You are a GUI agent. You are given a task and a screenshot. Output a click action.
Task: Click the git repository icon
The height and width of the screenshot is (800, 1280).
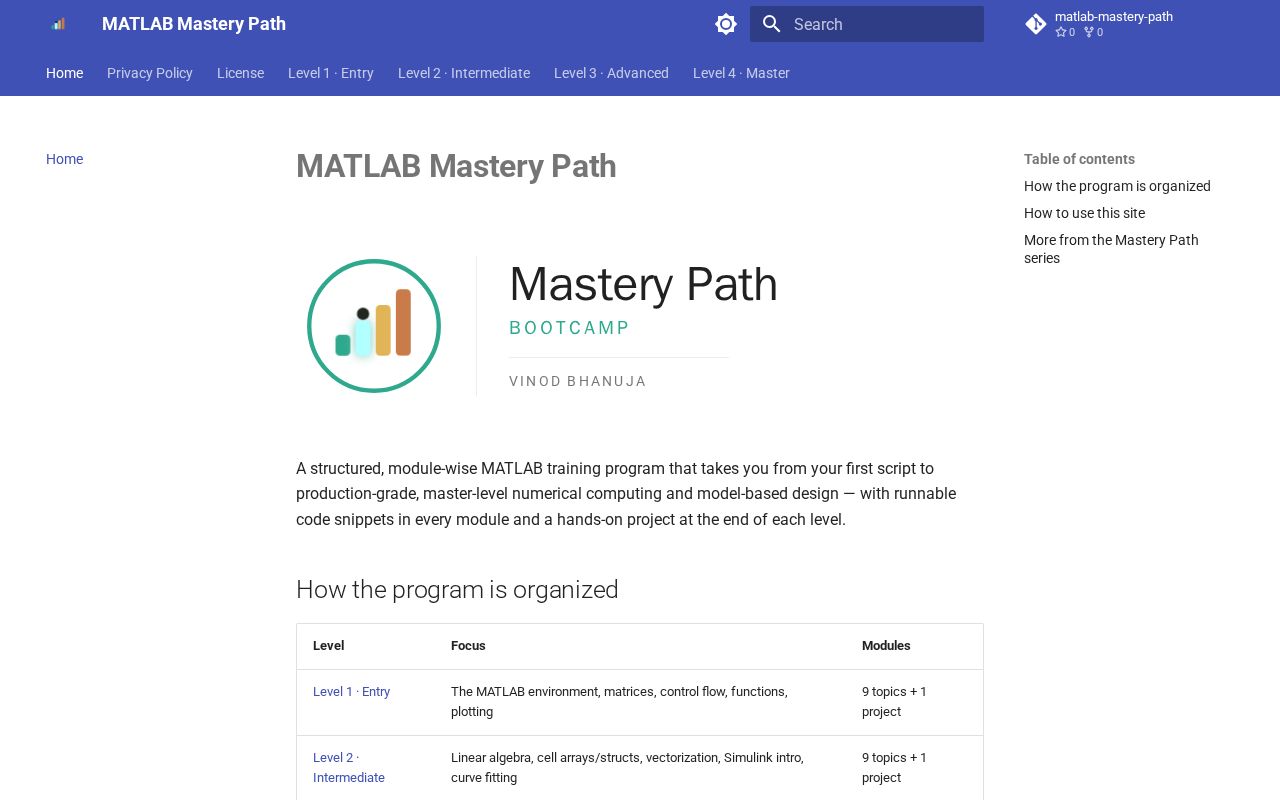pyautogui.click(x=1036, y=24)
